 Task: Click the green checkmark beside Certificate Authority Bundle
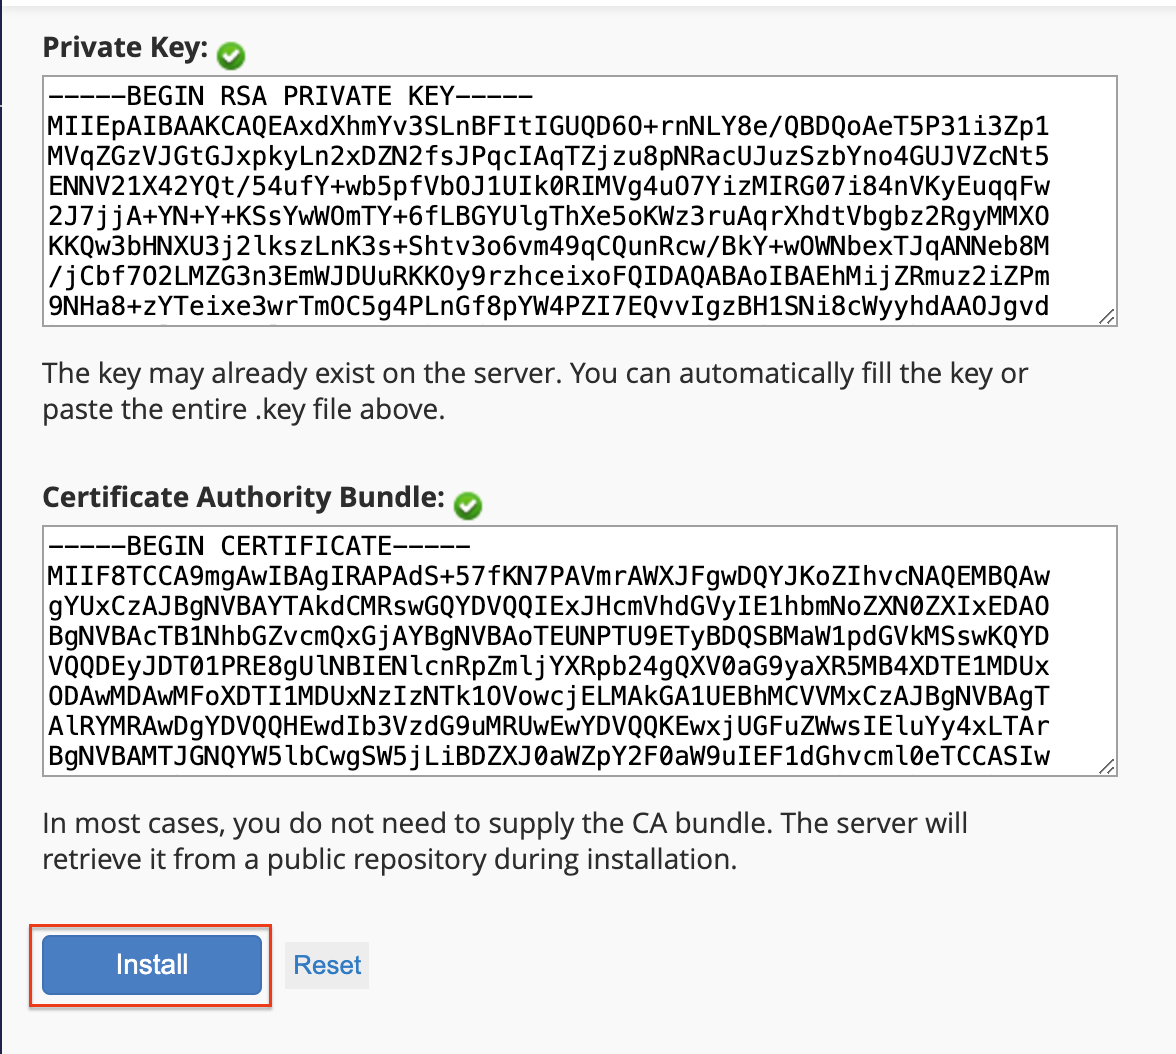467,506
